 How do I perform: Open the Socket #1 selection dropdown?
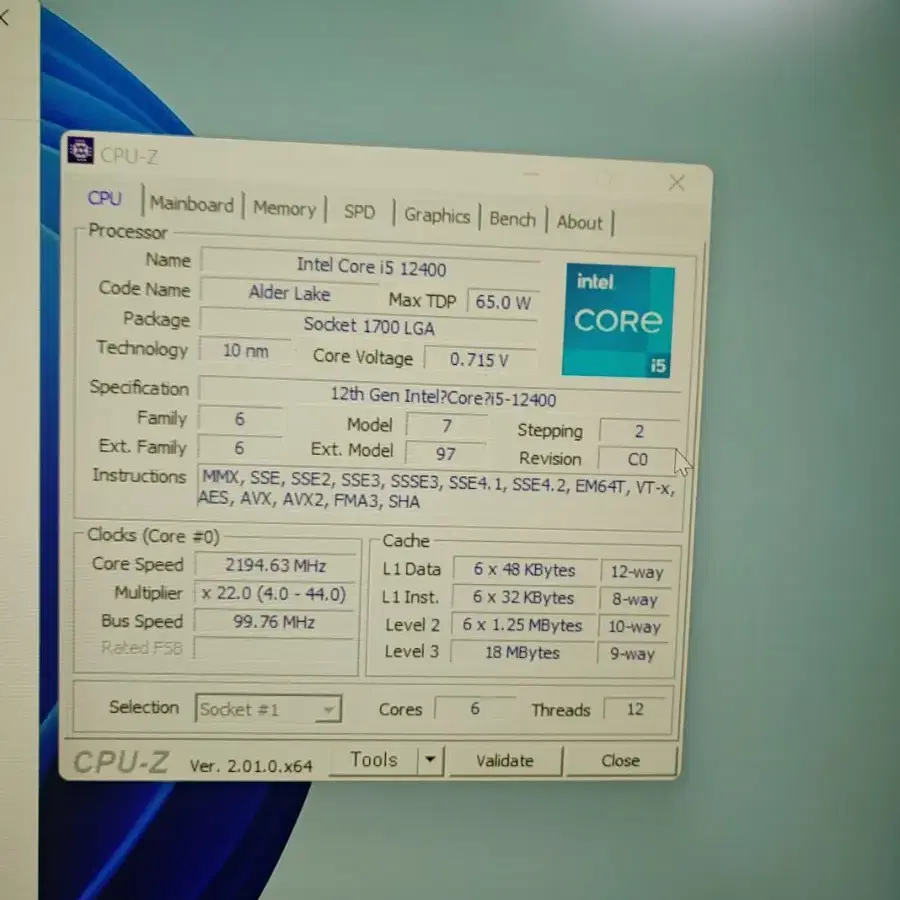coord(268,709)
